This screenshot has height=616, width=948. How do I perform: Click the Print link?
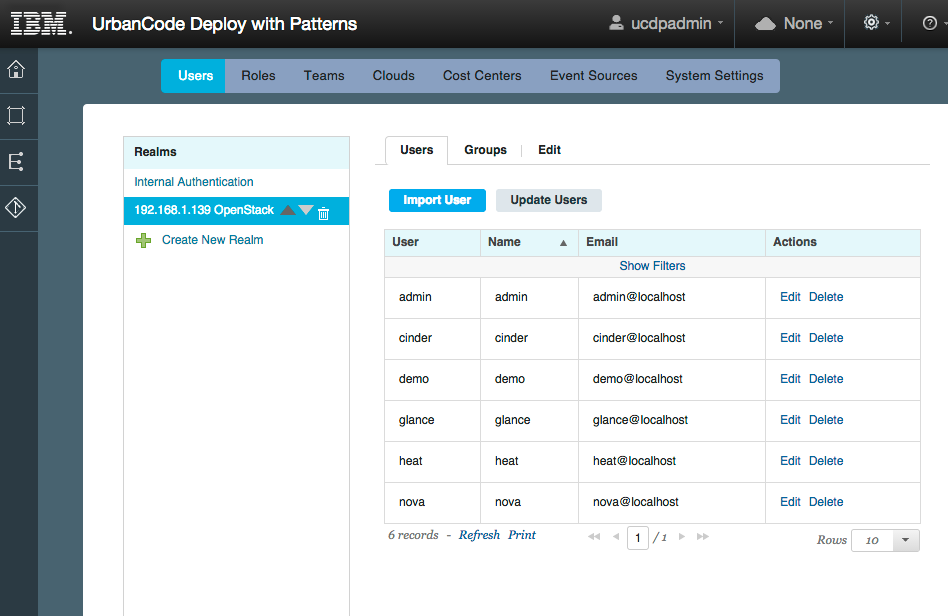pyautogui.click(x=522, y=535)
